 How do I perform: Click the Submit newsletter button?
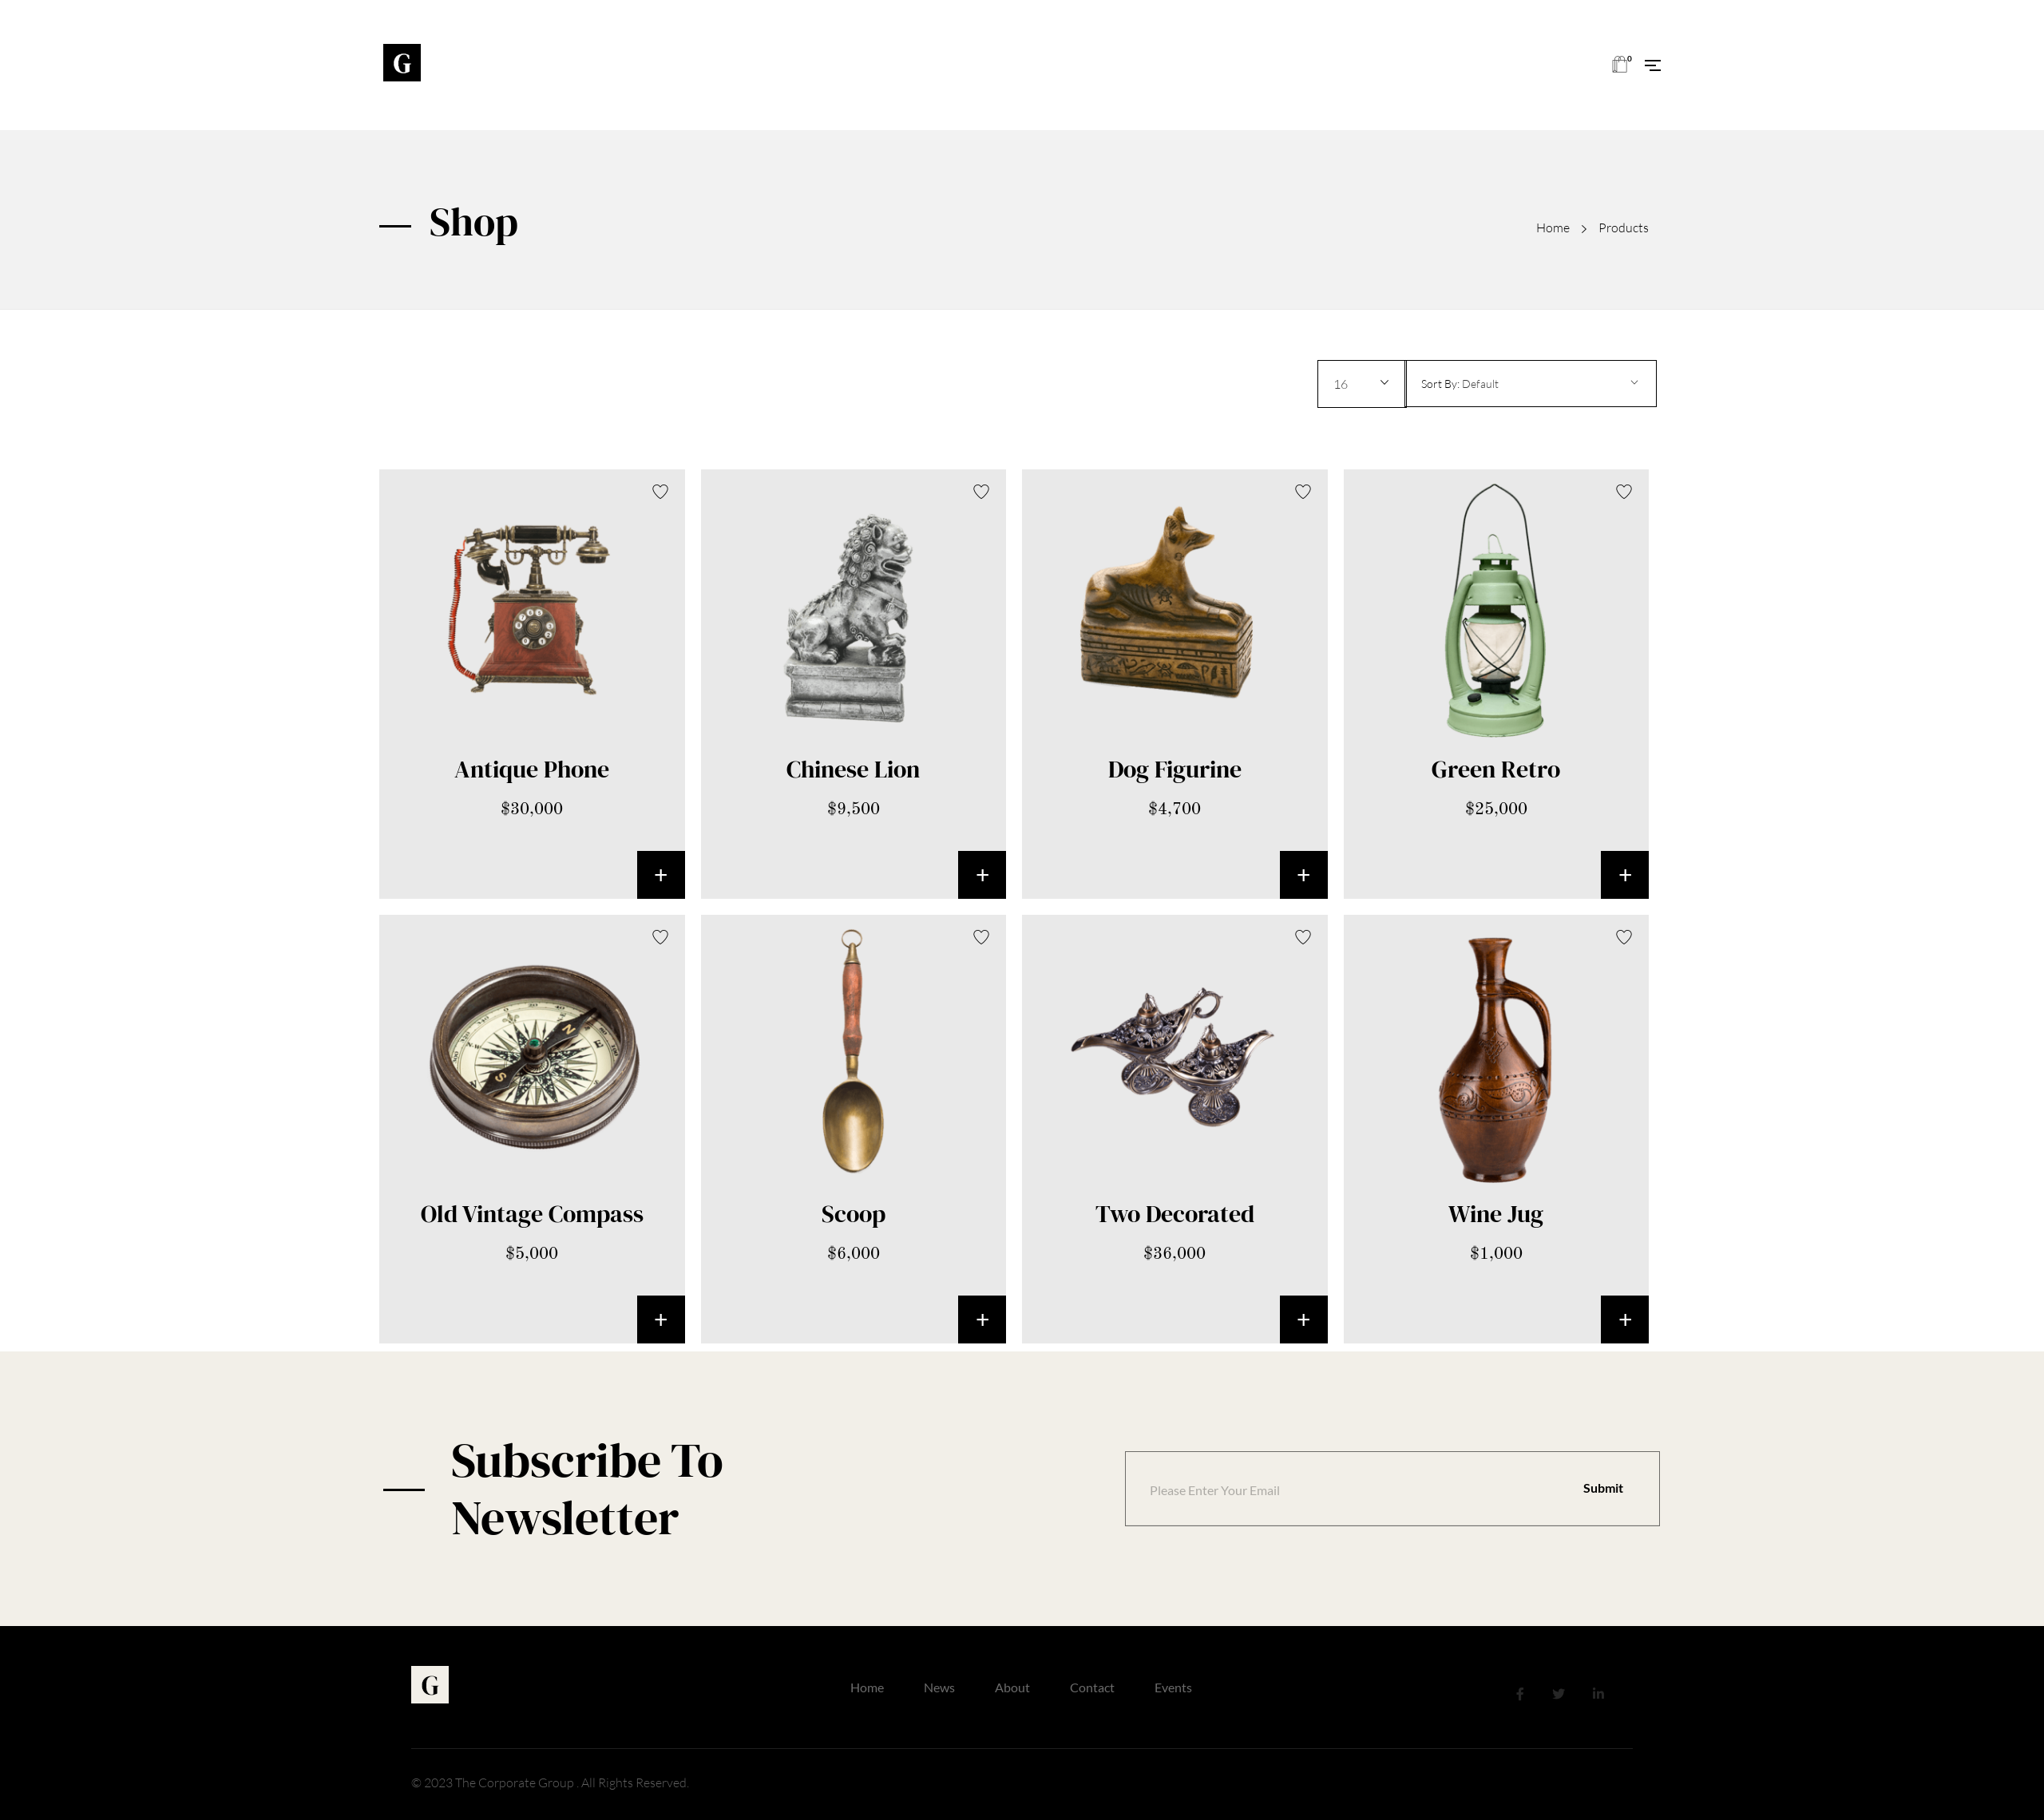1603,1488
